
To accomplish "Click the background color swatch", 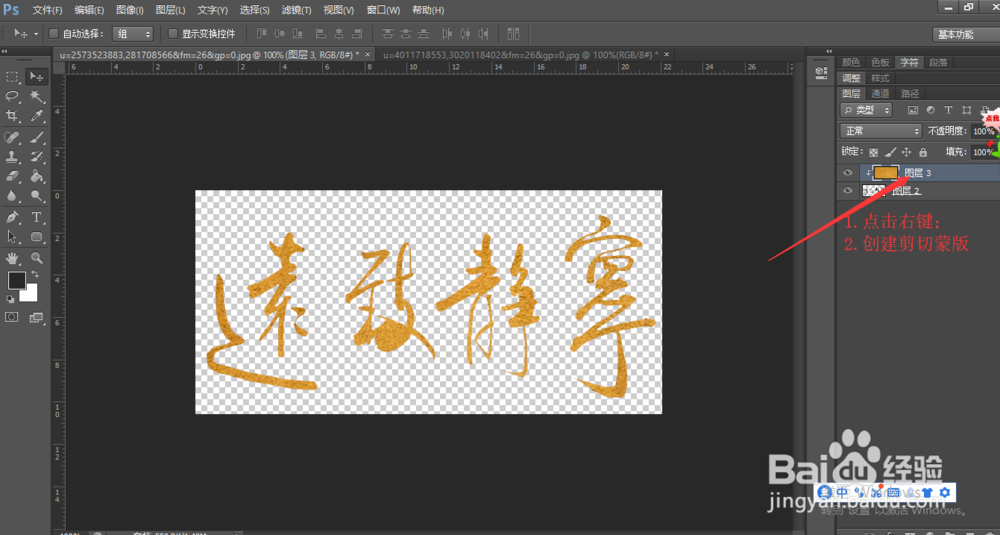I will pos(31,295).
